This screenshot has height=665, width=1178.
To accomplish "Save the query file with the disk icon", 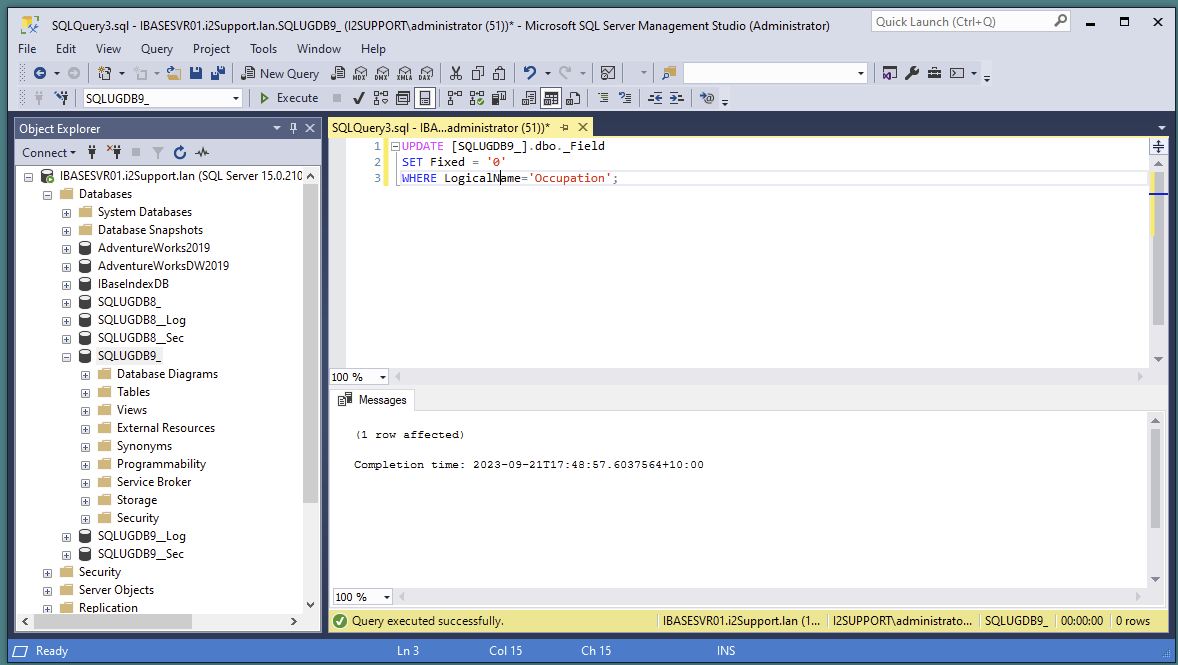I will tap(196, 72).
